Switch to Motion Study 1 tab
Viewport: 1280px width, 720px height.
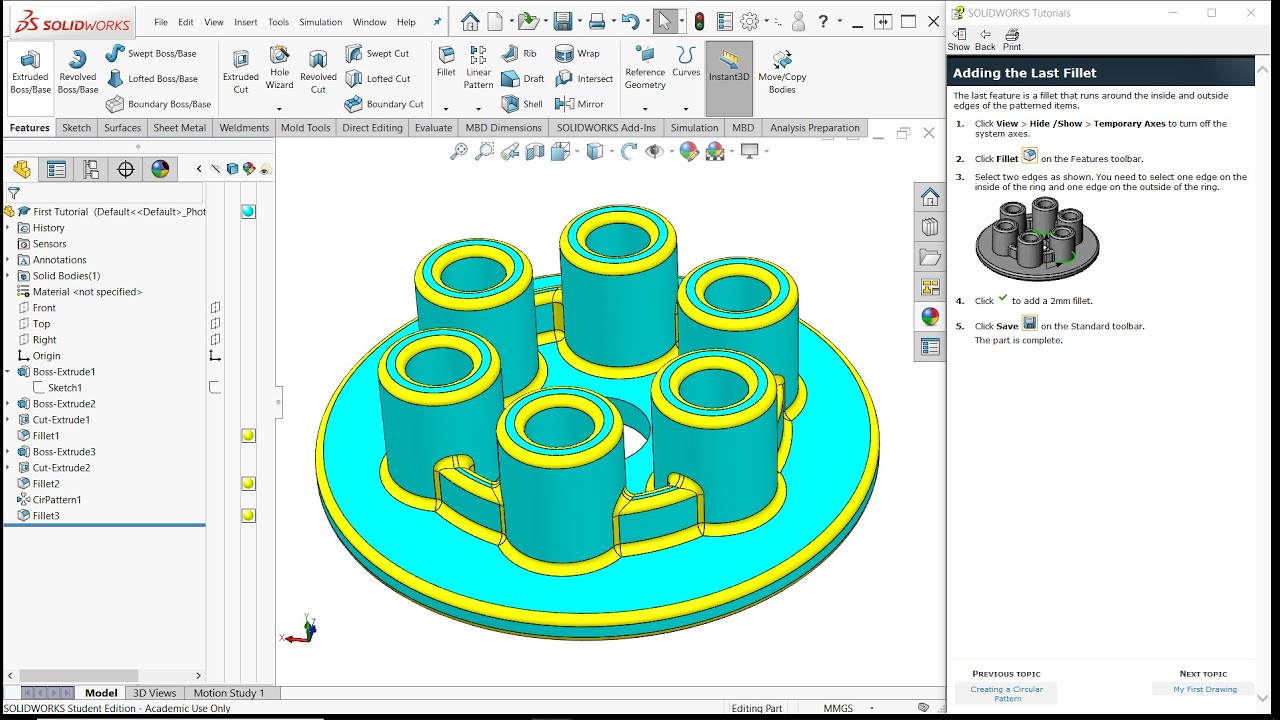[229, 693]
